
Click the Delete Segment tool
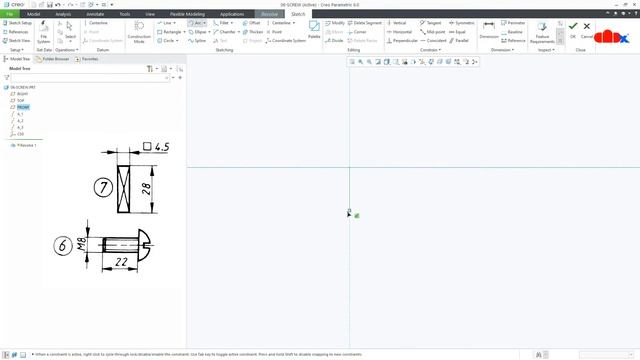364,23
